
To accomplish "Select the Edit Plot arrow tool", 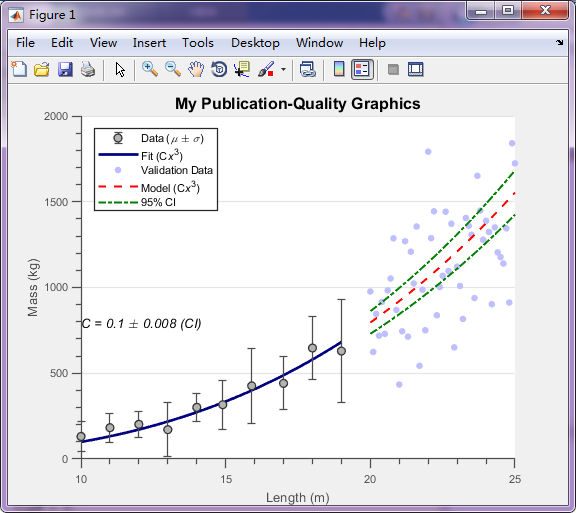I will tap(120, 69).
